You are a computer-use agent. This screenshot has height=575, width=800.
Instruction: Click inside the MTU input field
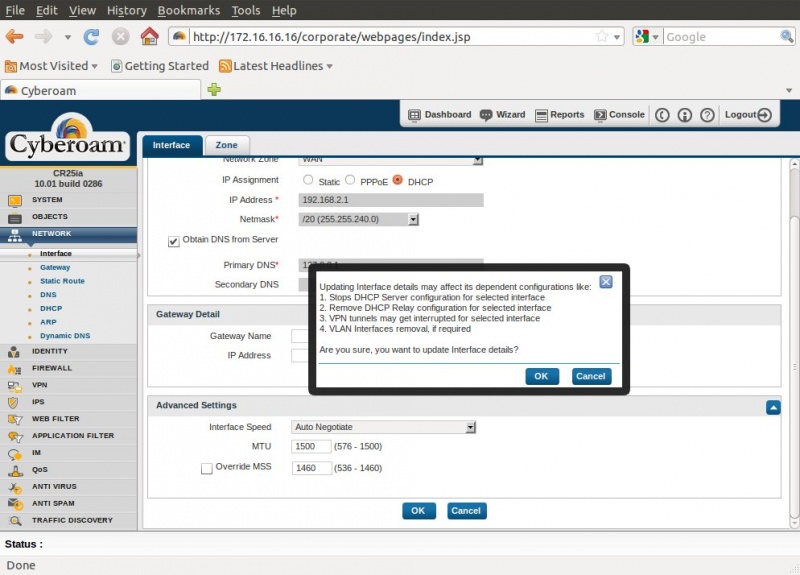coord(311,446)
